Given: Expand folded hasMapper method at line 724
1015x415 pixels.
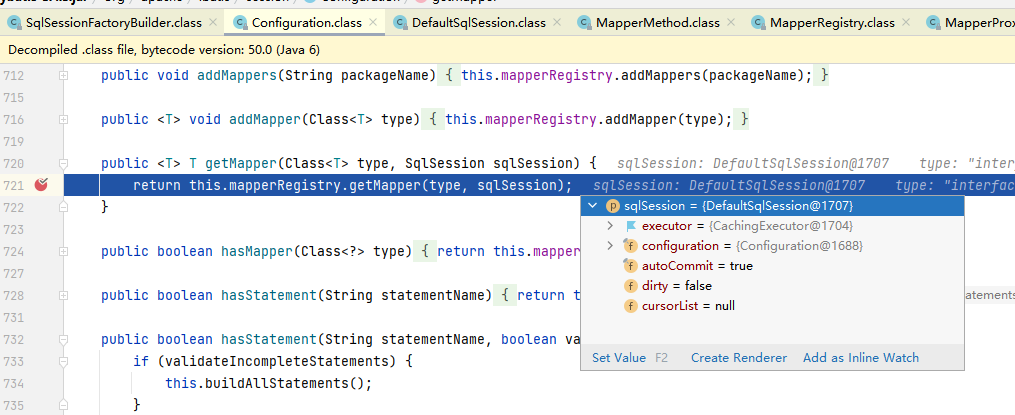Looking at the screenshot, I should point(63,251).
